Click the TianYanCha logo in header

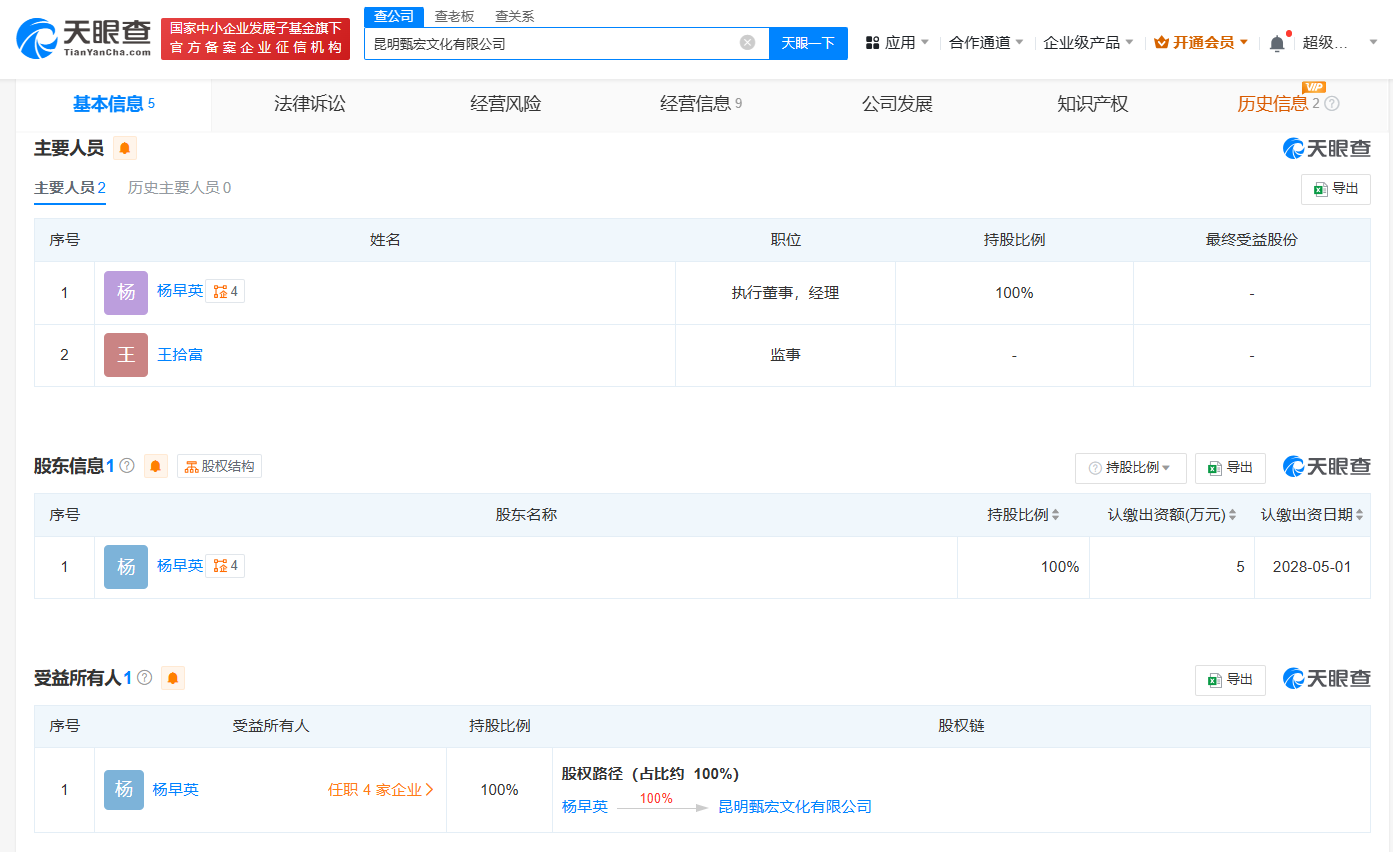[82, 38]
